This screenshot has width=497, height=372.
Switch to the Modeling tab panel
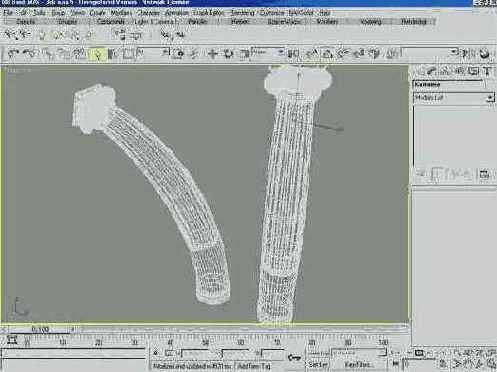tap(371, 22)
